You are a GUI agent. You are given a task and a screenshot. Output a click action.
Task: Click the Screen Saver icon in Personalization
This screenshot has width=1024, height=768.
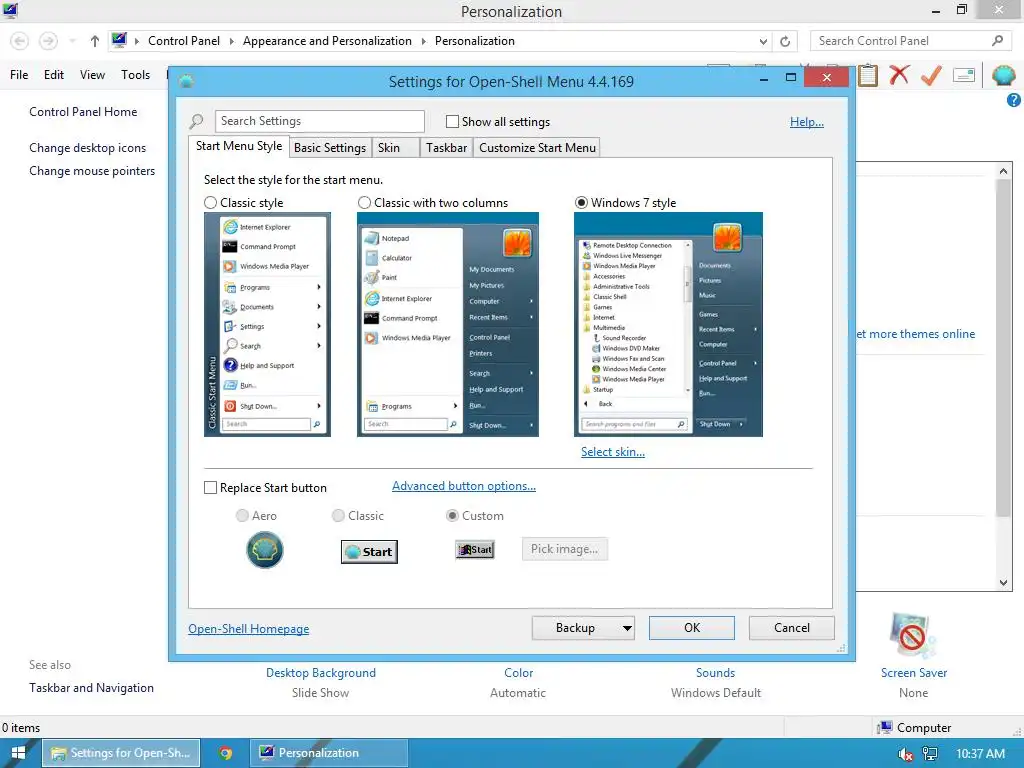point(912,635)
